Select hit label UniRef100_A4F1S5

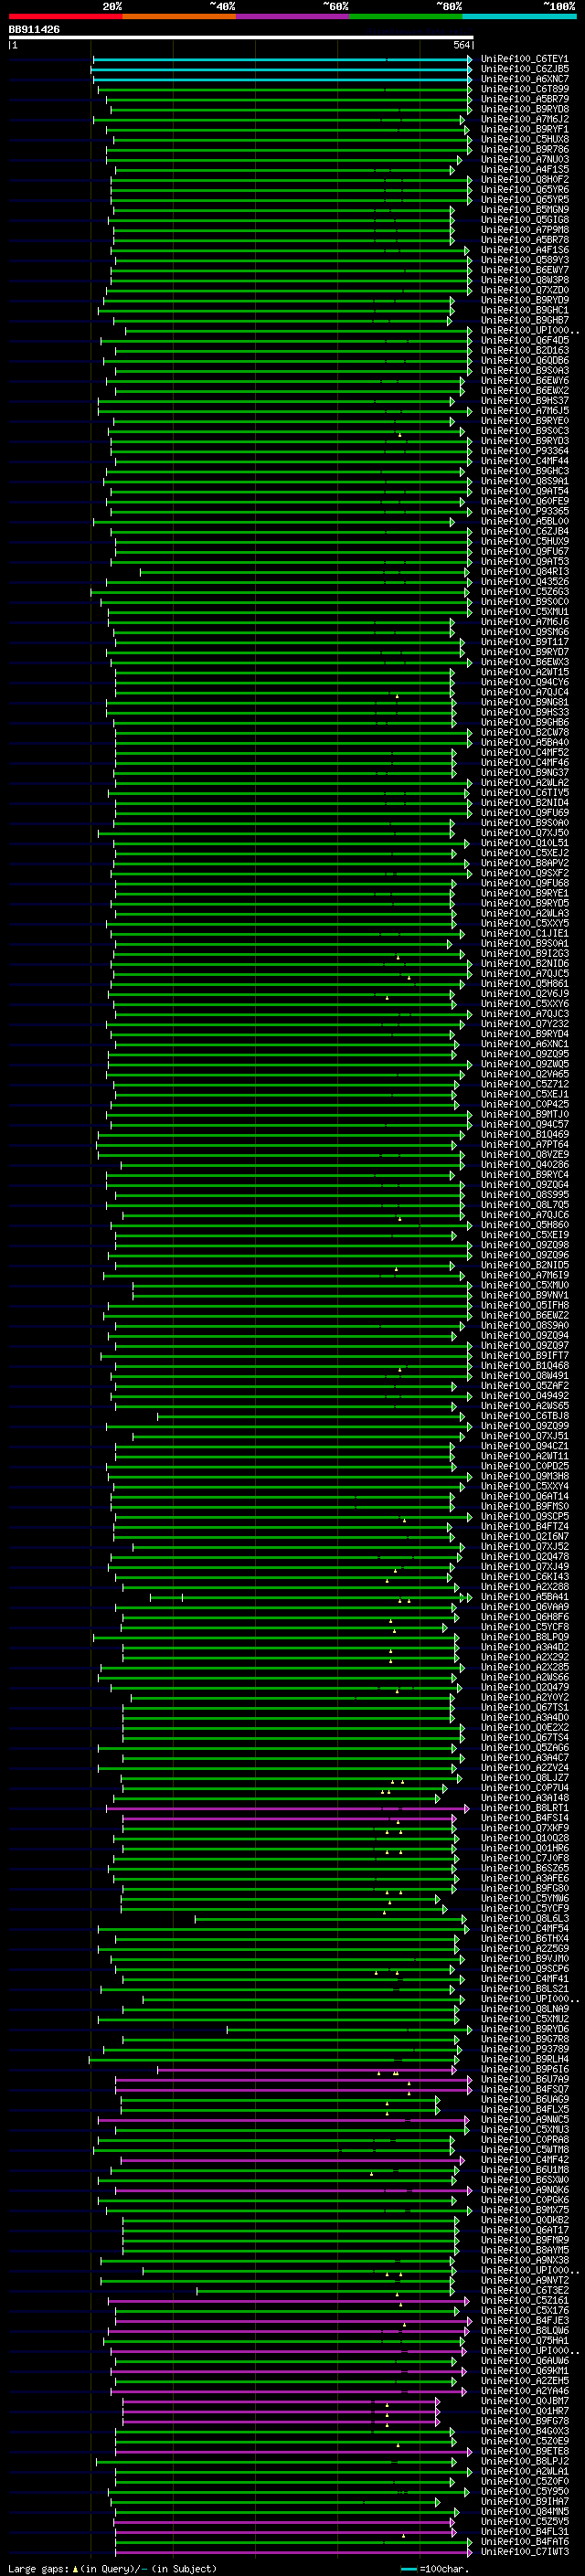point(525,169)
